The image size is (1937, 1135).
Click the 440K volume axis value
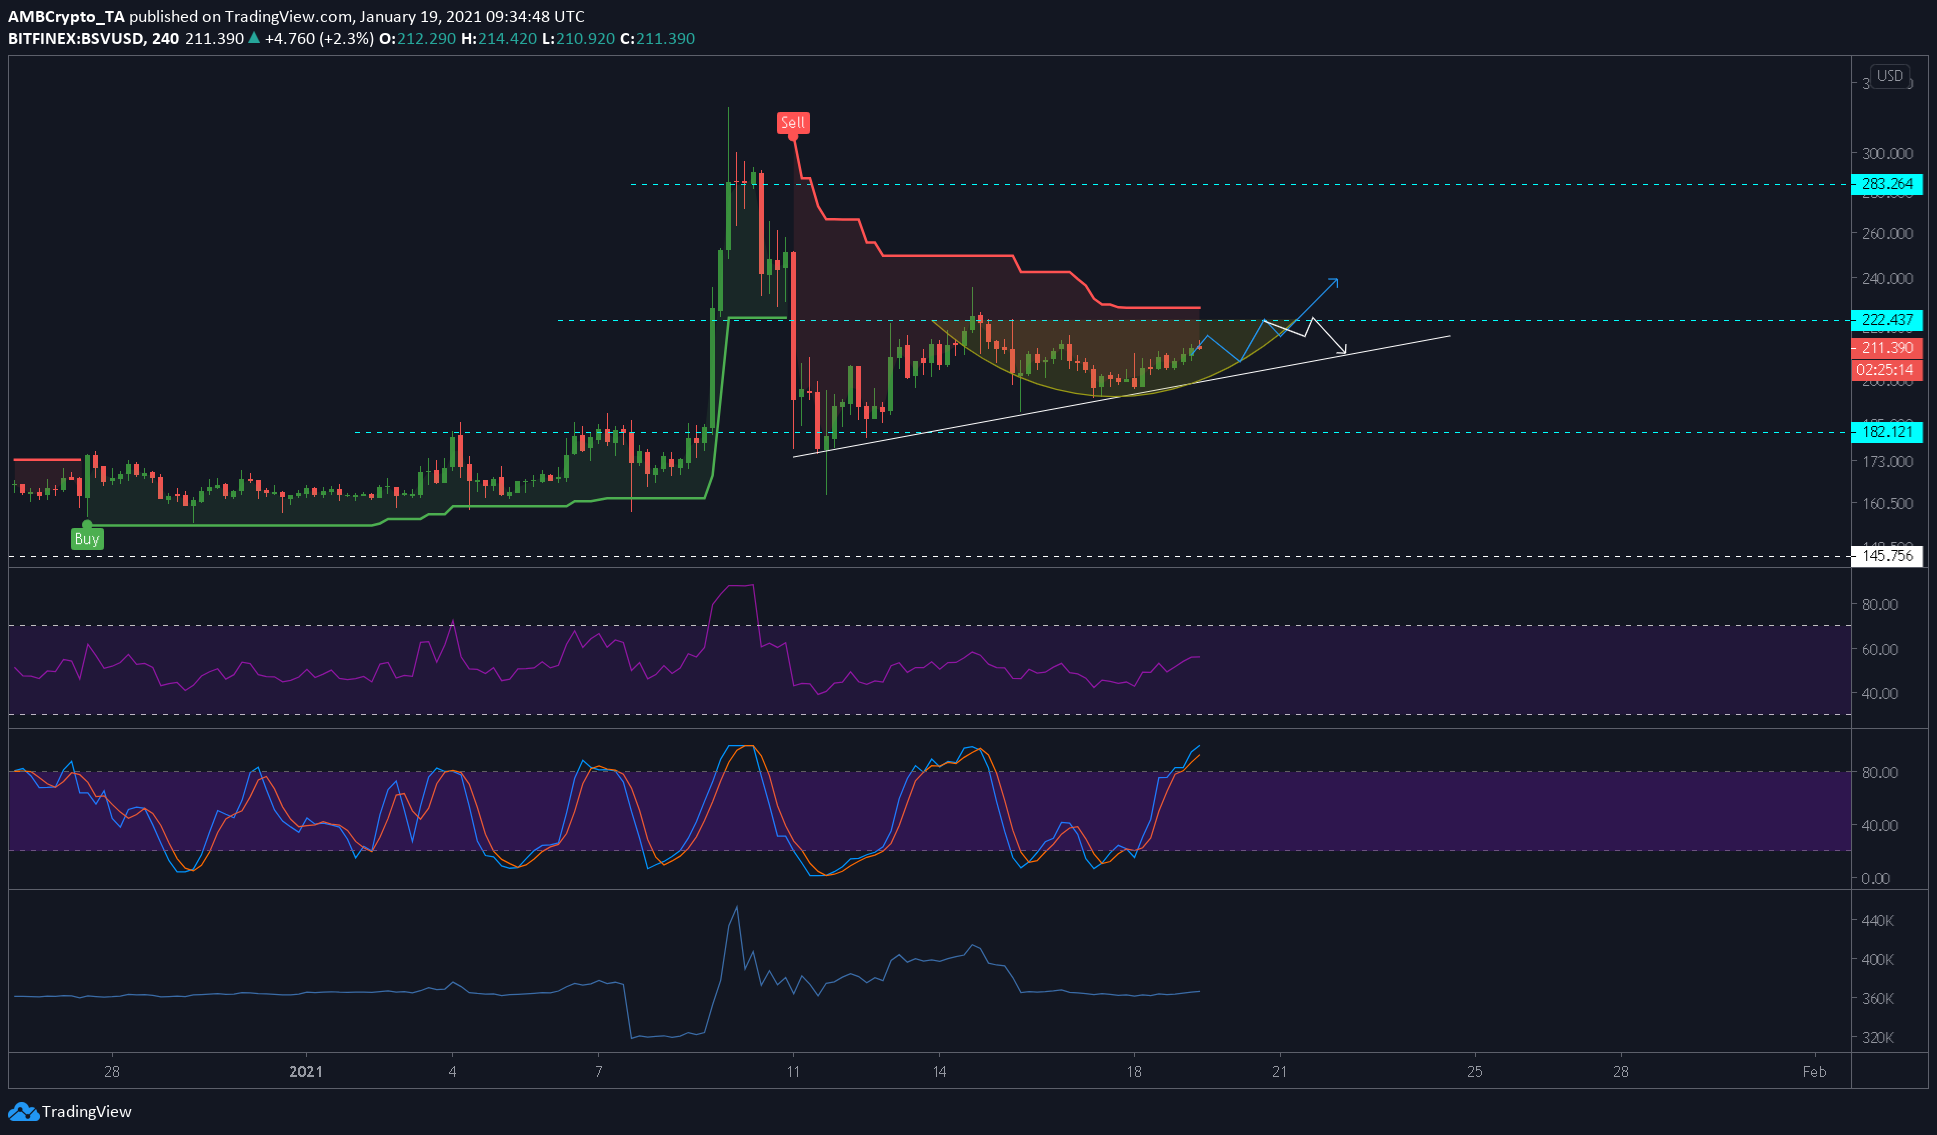click(1877, 921)
